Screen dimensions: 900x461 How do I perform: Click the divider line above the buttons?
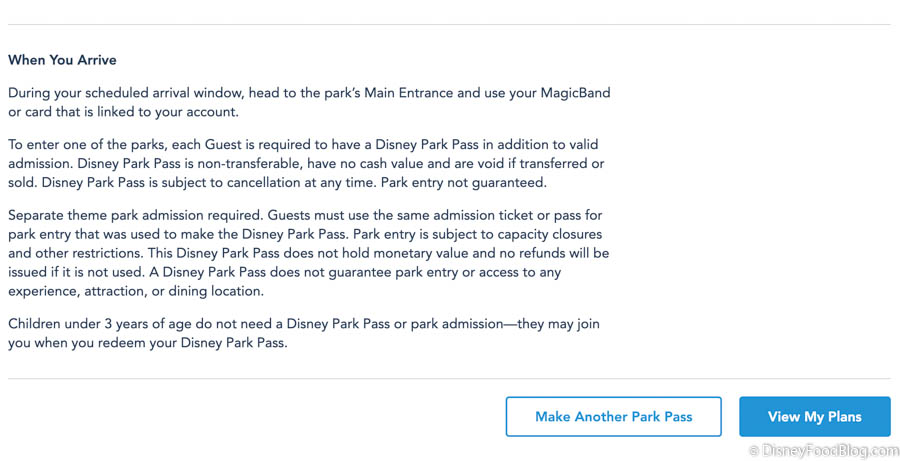448,379
